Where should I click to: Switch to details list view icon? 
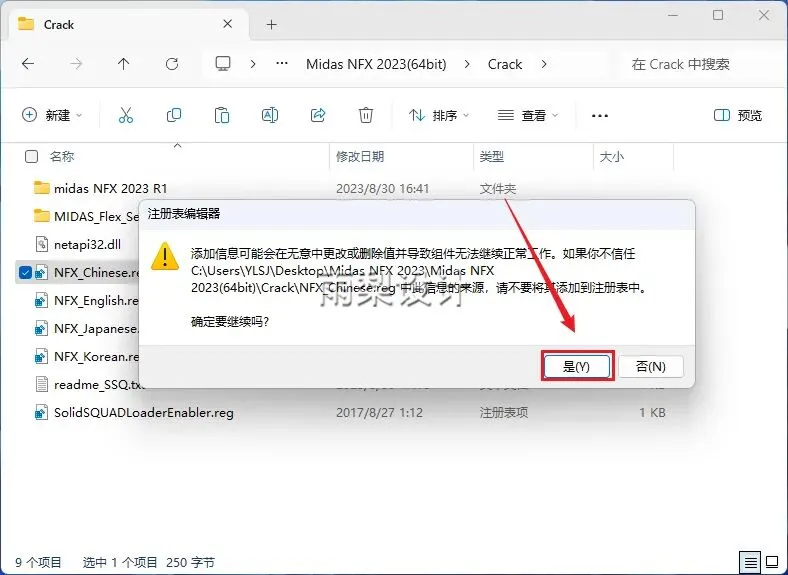point(751,562)
